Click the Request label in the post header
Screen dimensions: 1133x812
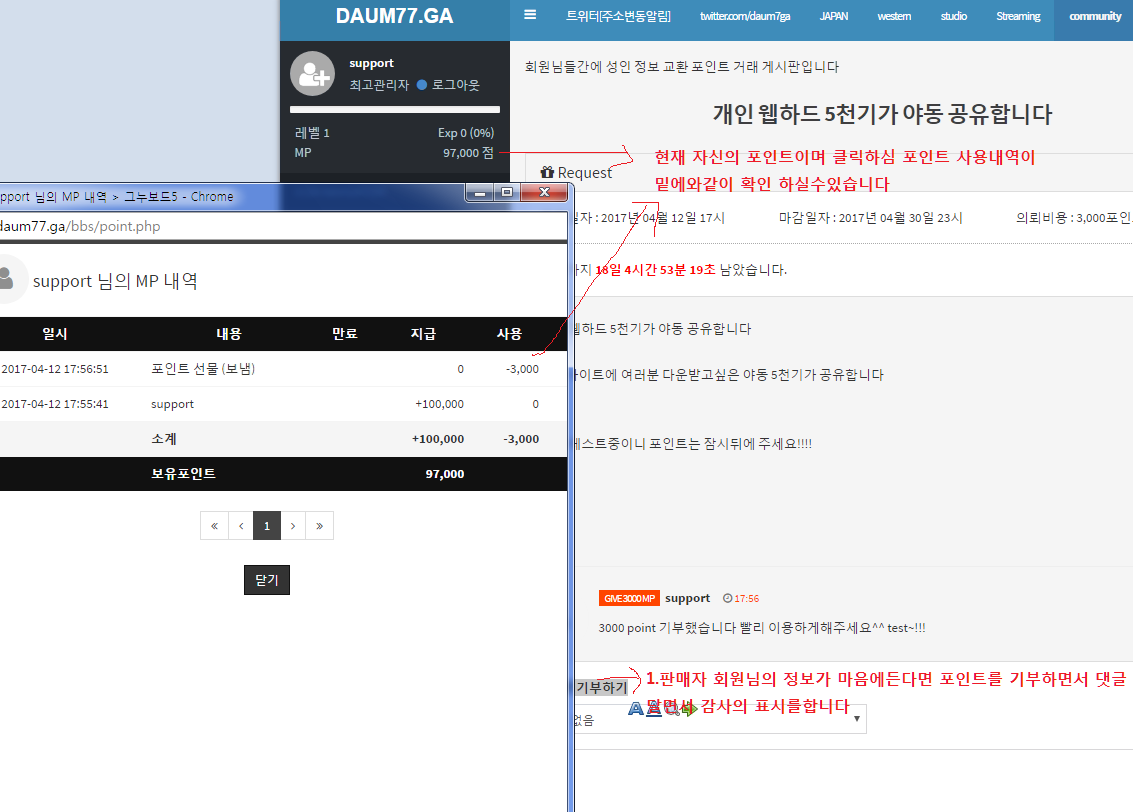[x=585, y=173]
